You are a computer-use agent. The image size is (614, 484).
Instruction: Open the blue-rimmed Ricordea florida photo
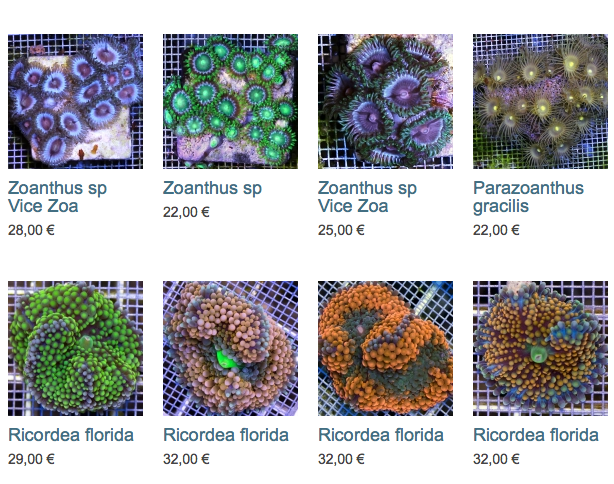coord(540,348)
